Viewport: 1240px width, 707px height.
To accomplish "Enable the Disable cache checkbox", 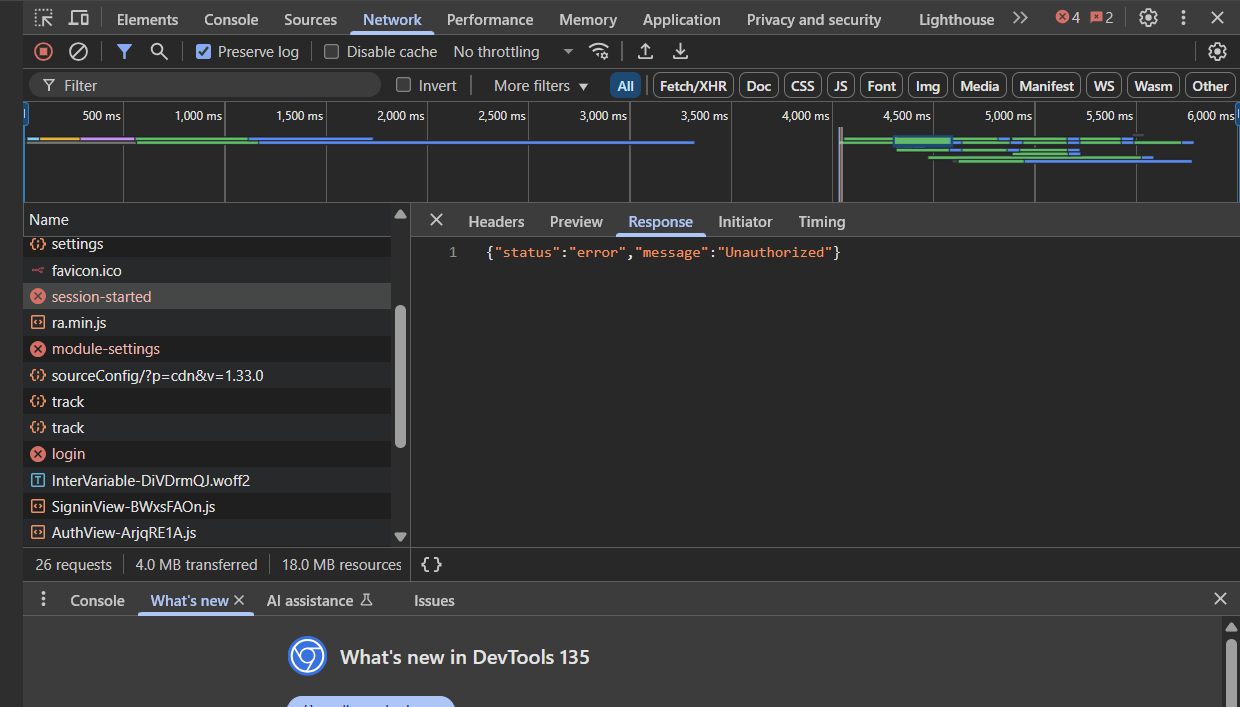I will (x=332, y=52).
